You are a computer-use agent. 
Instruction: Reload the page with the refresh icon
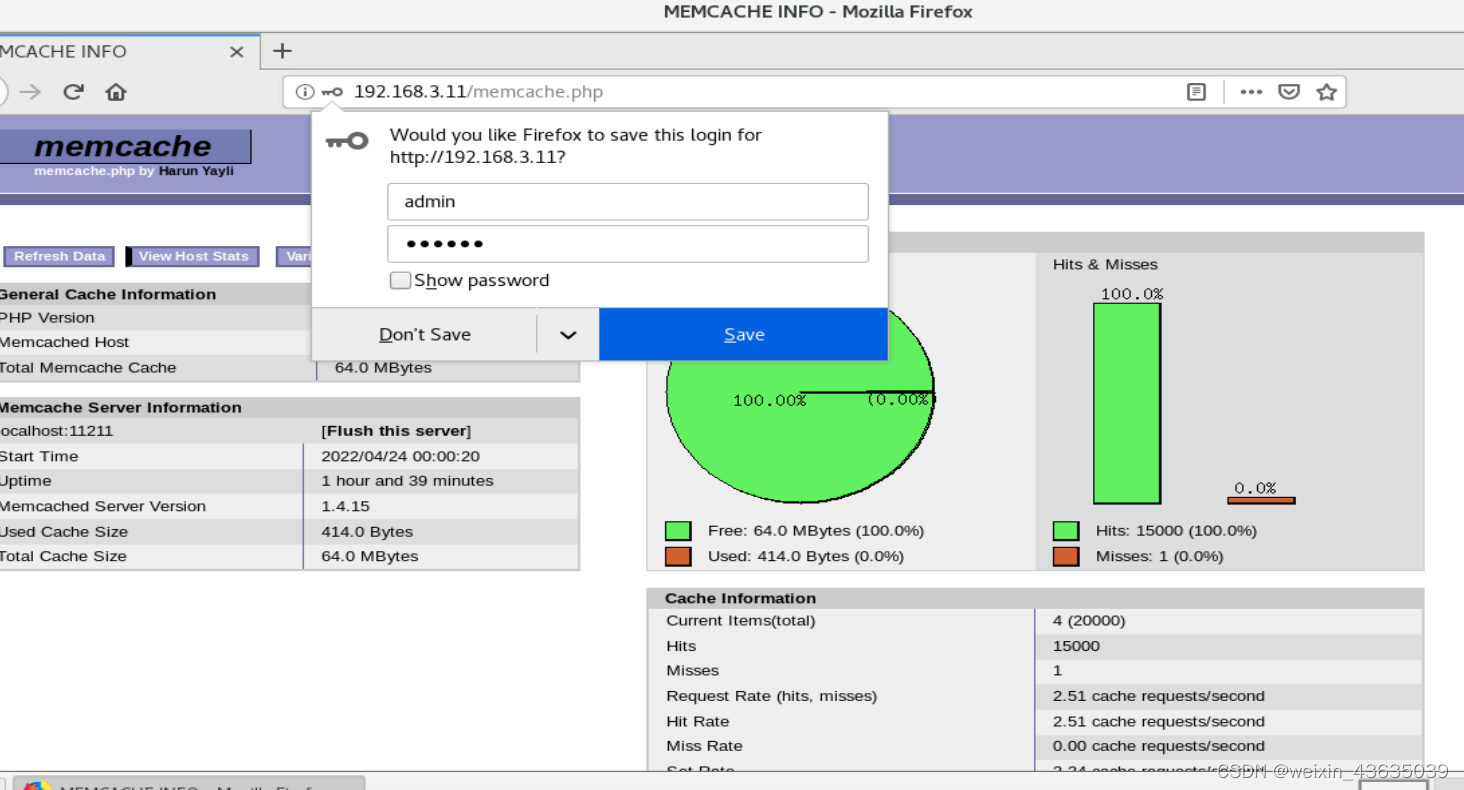point(73,92)
